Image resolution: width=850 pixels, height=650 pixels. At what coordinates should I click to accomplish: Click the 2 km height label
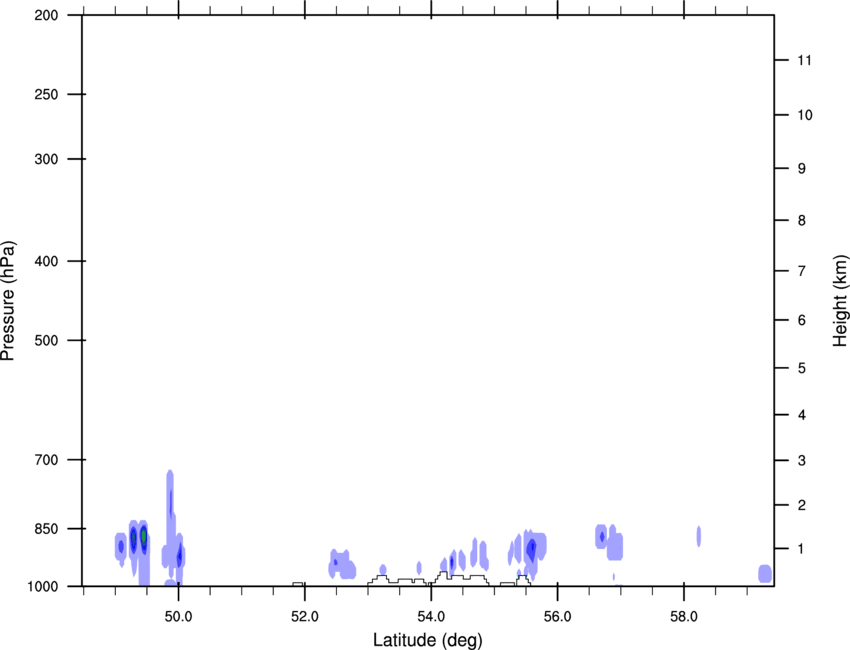tap(801, 505)
